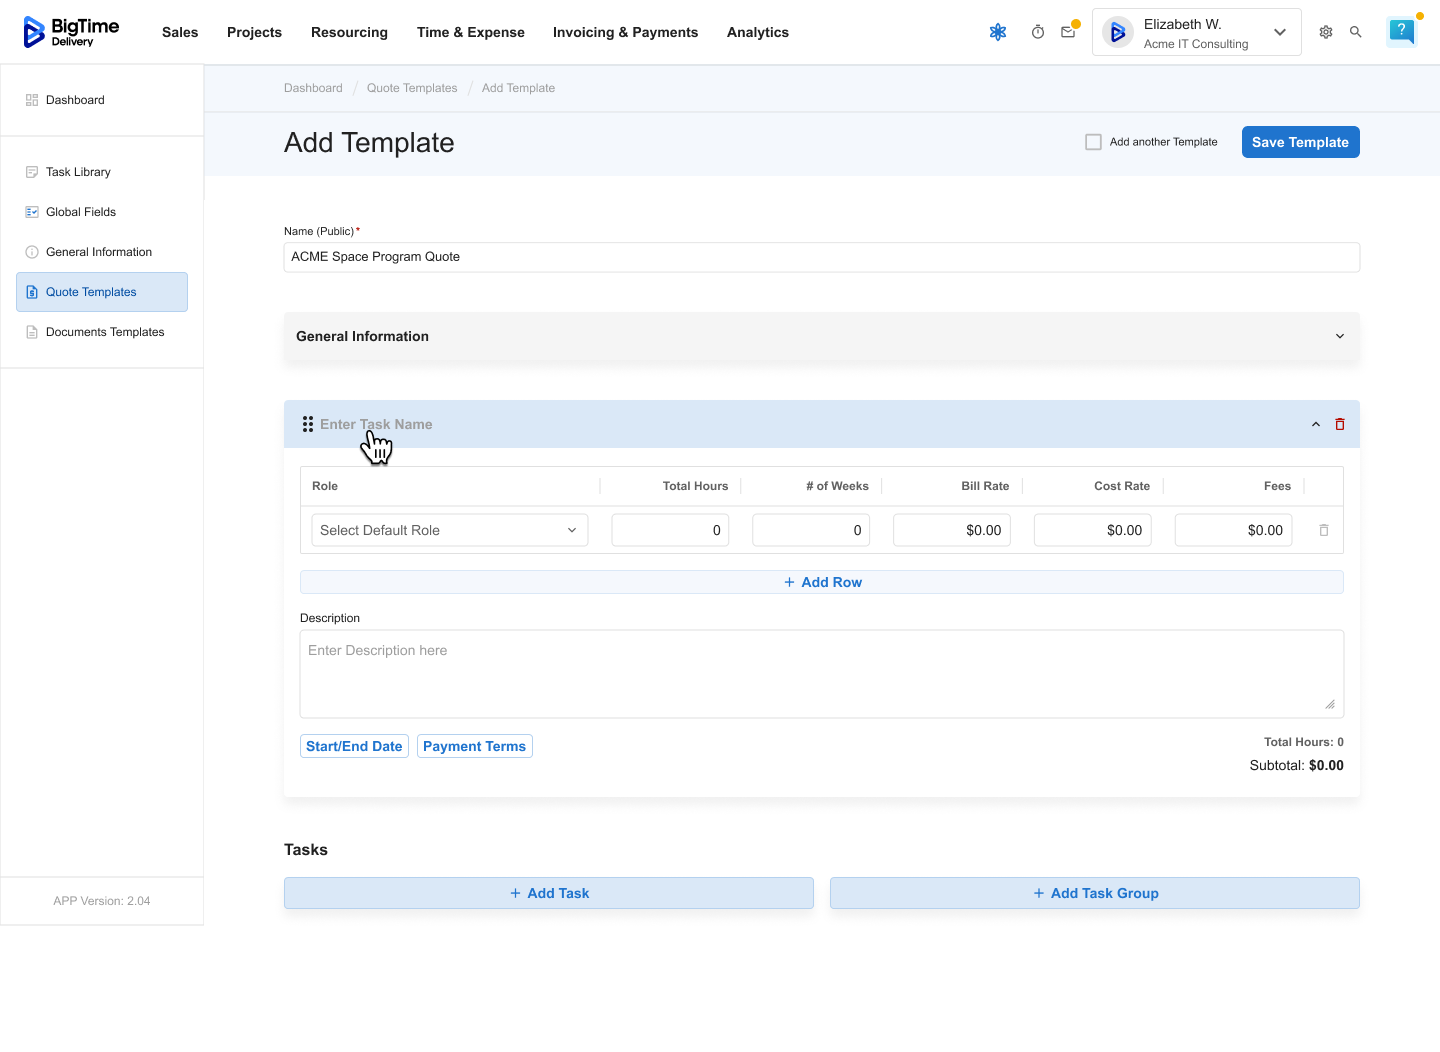
Task: Click the BigTime Delivery logo
Action: [71, 32]
